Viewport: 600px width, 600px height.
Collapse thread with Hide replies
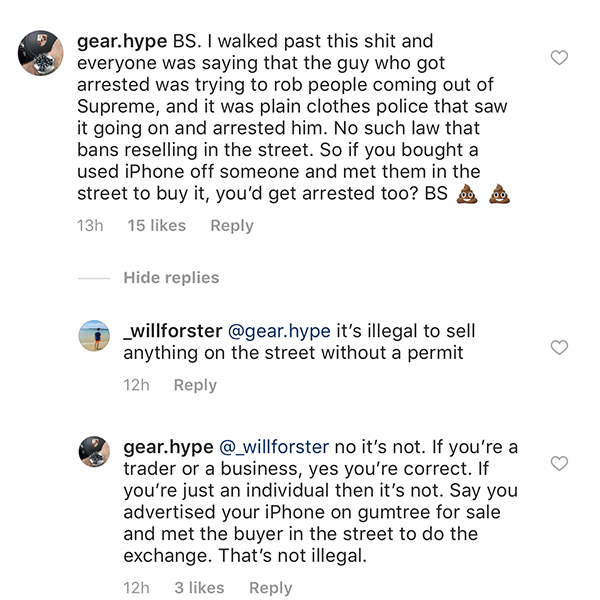click(171, 277)
